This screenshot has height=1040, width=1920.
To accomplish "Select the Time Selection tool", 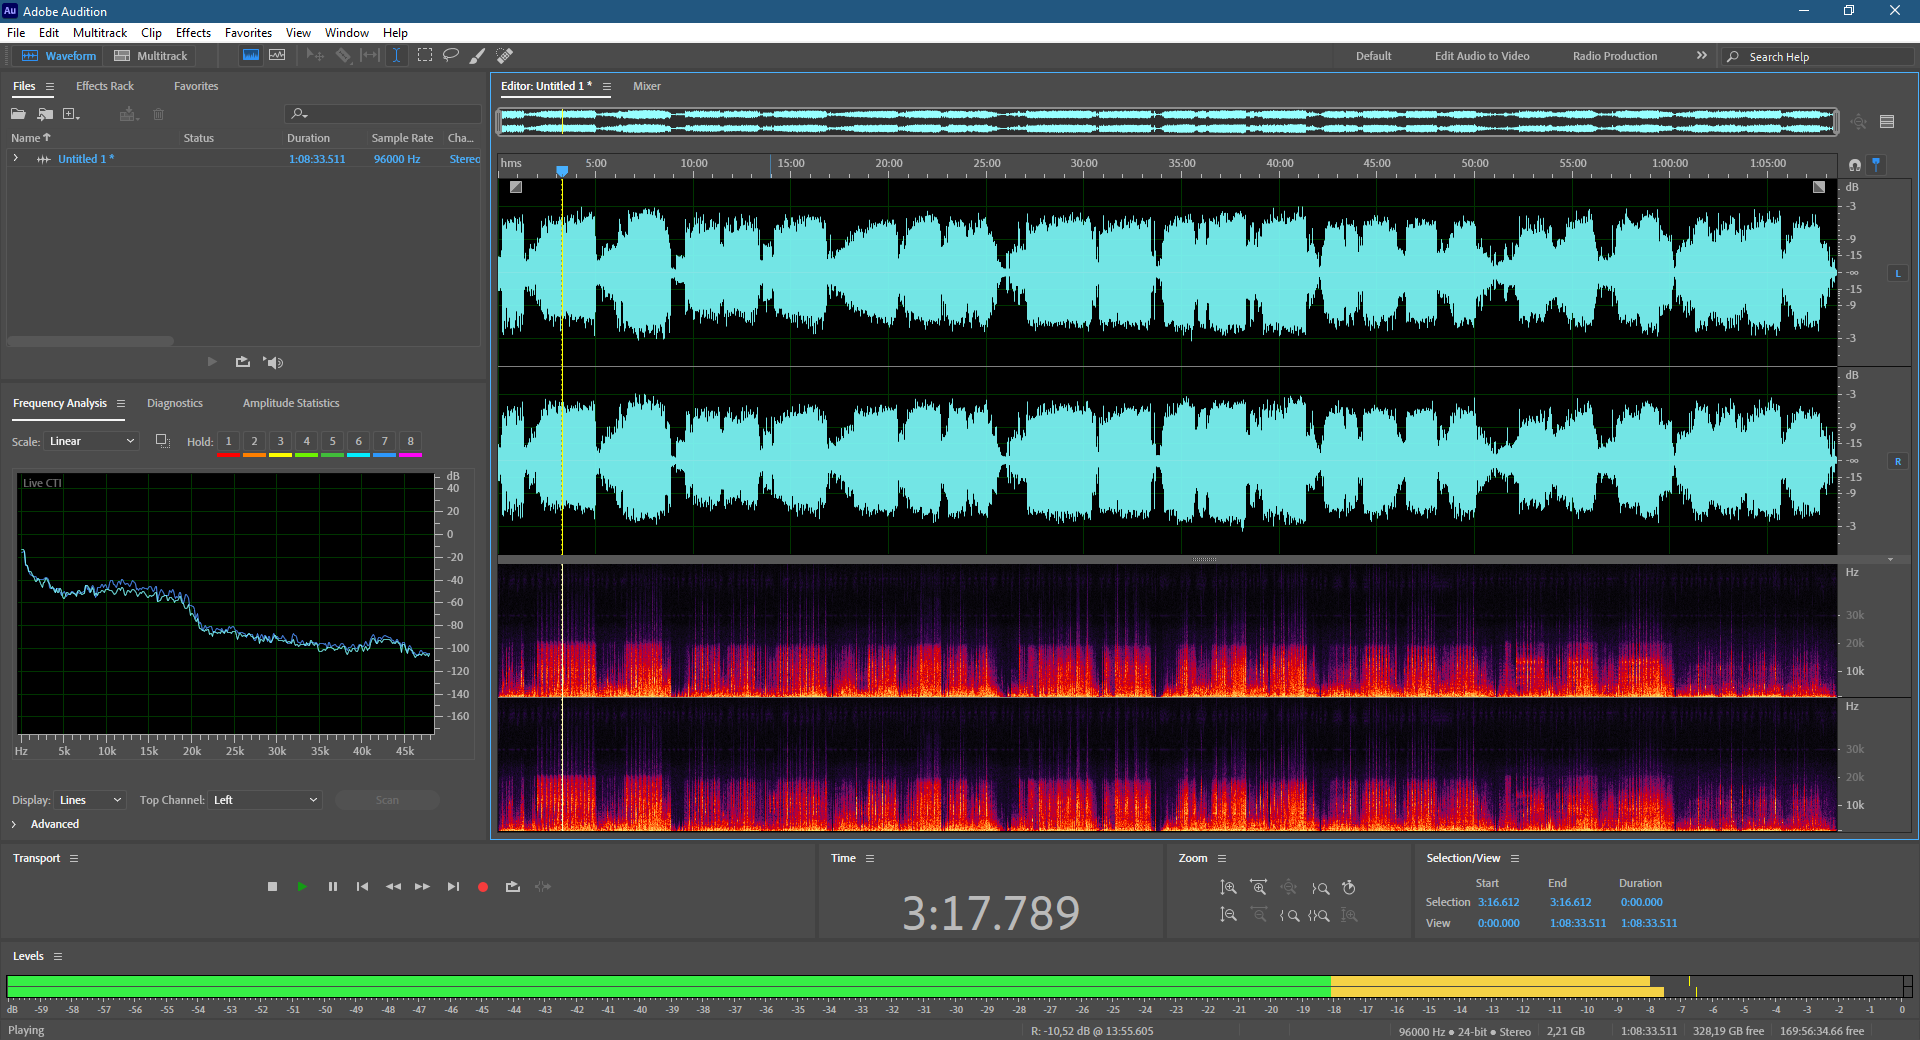I will (x=396, y=56).
